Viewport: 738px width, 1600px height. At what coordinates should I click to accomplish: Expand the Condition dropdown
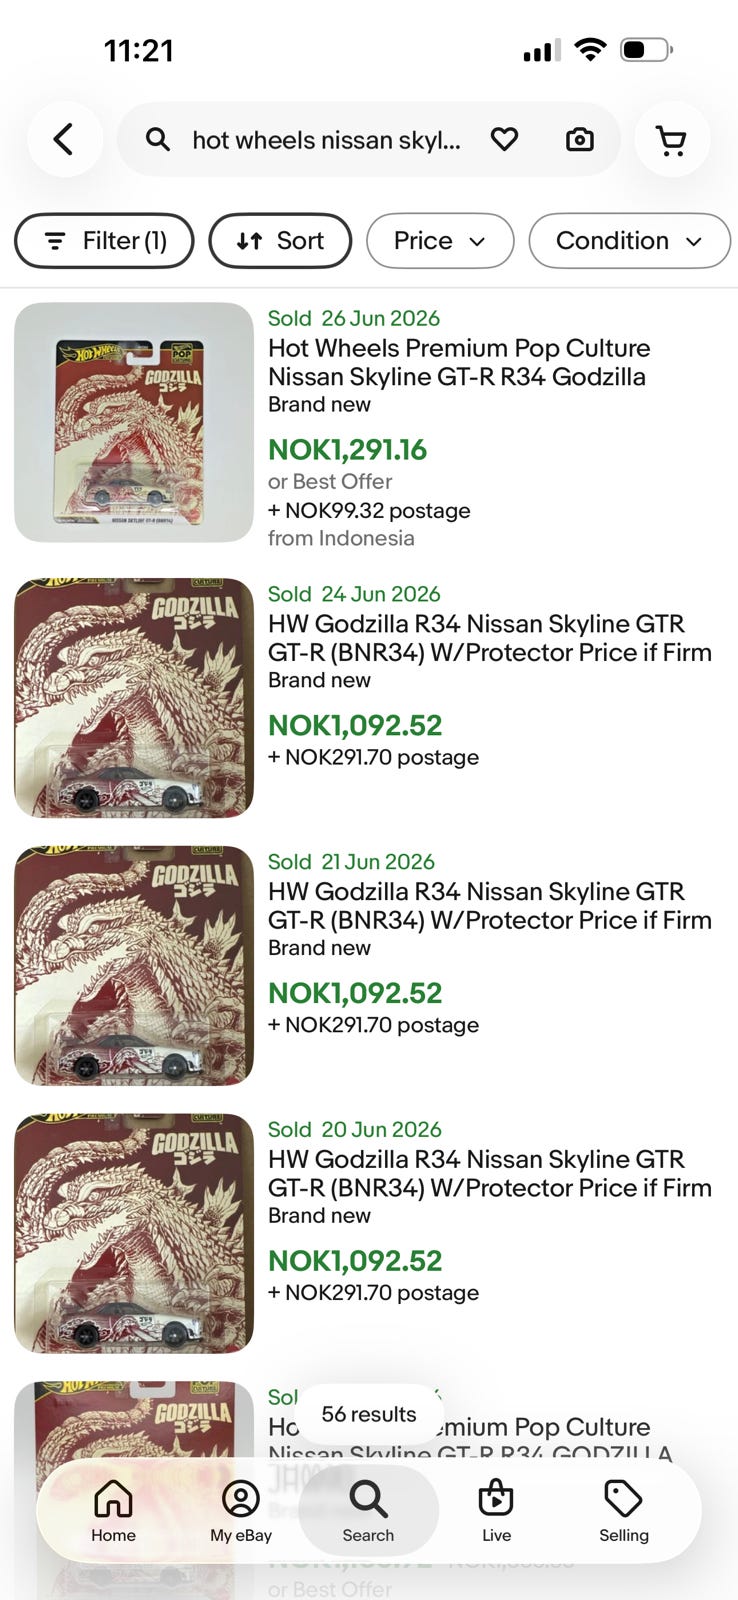pos(629,241)
